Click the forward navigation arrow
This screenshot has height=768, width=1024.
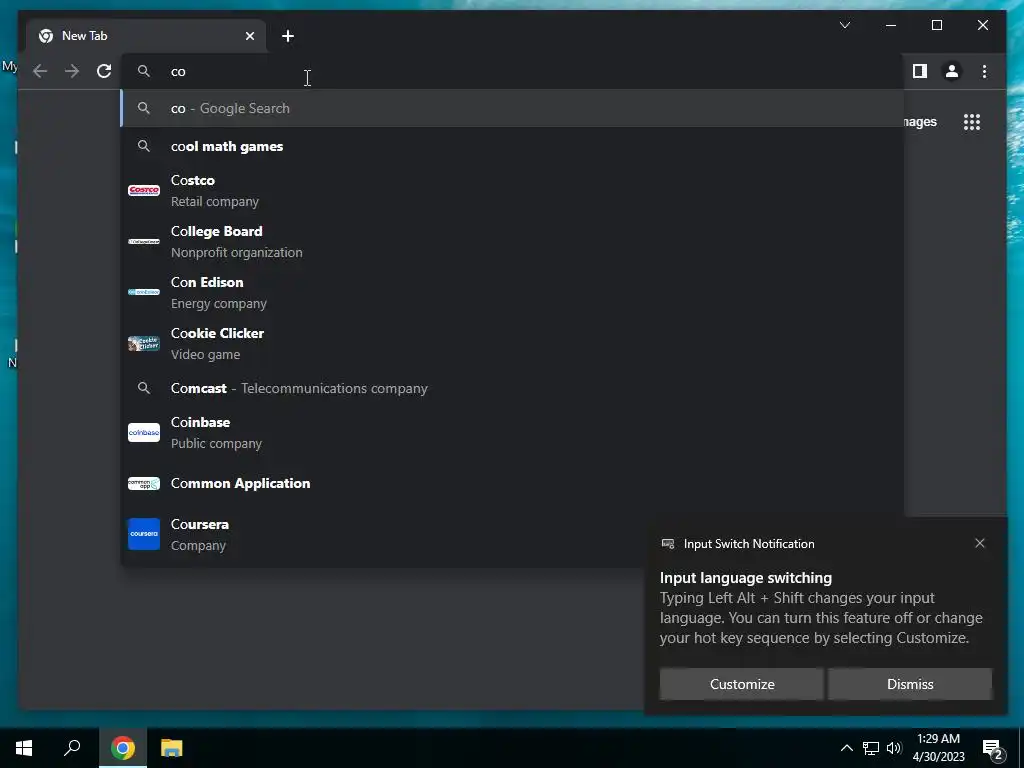(72, 71)
